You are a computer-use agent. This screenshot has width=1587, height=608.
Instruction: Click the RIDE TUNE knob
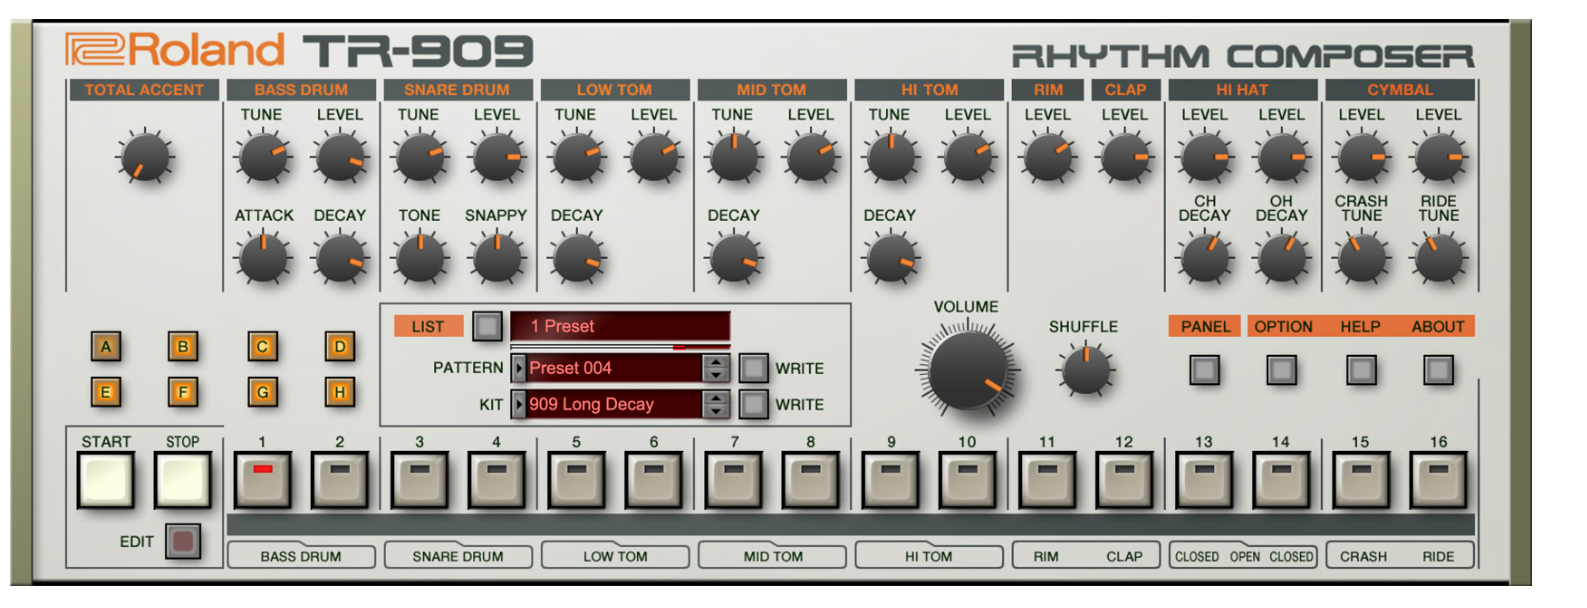pyautogui.click(x=1438, y=258)
